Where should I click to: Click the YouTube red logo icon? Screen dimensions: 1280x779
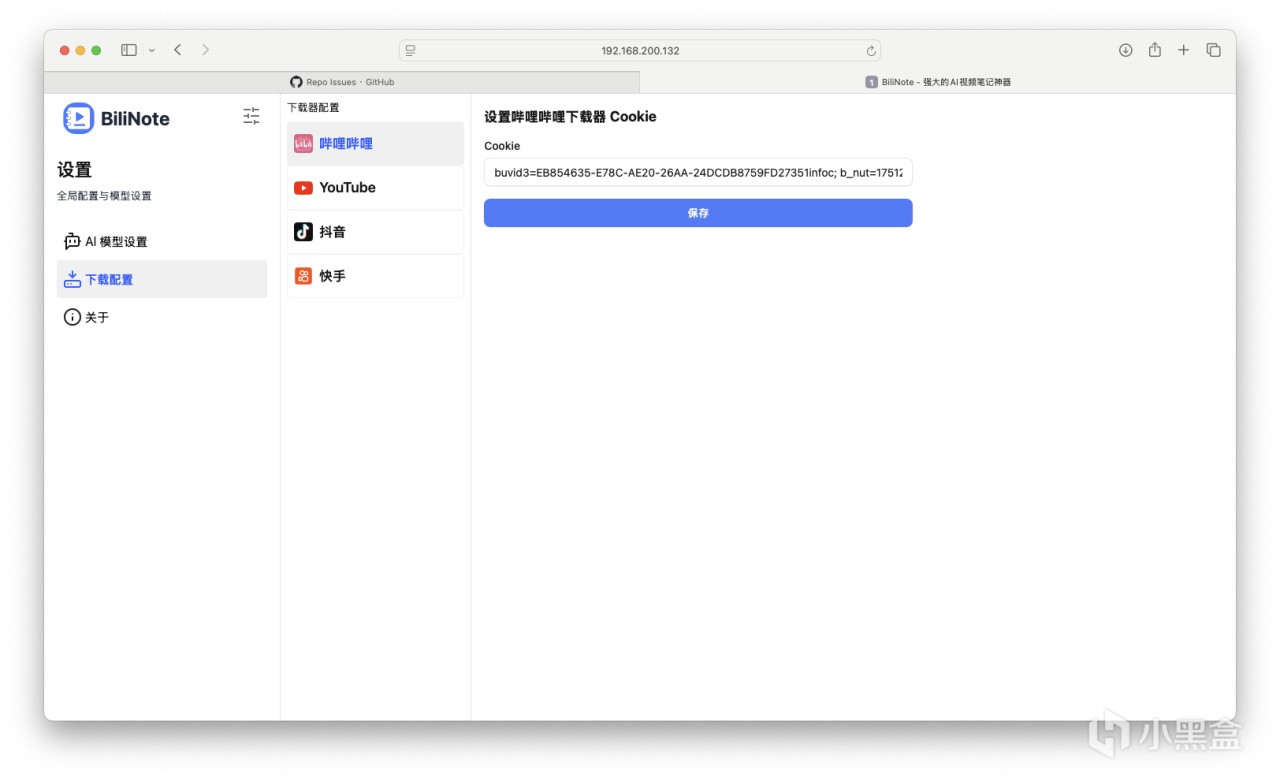click(303, 188)
